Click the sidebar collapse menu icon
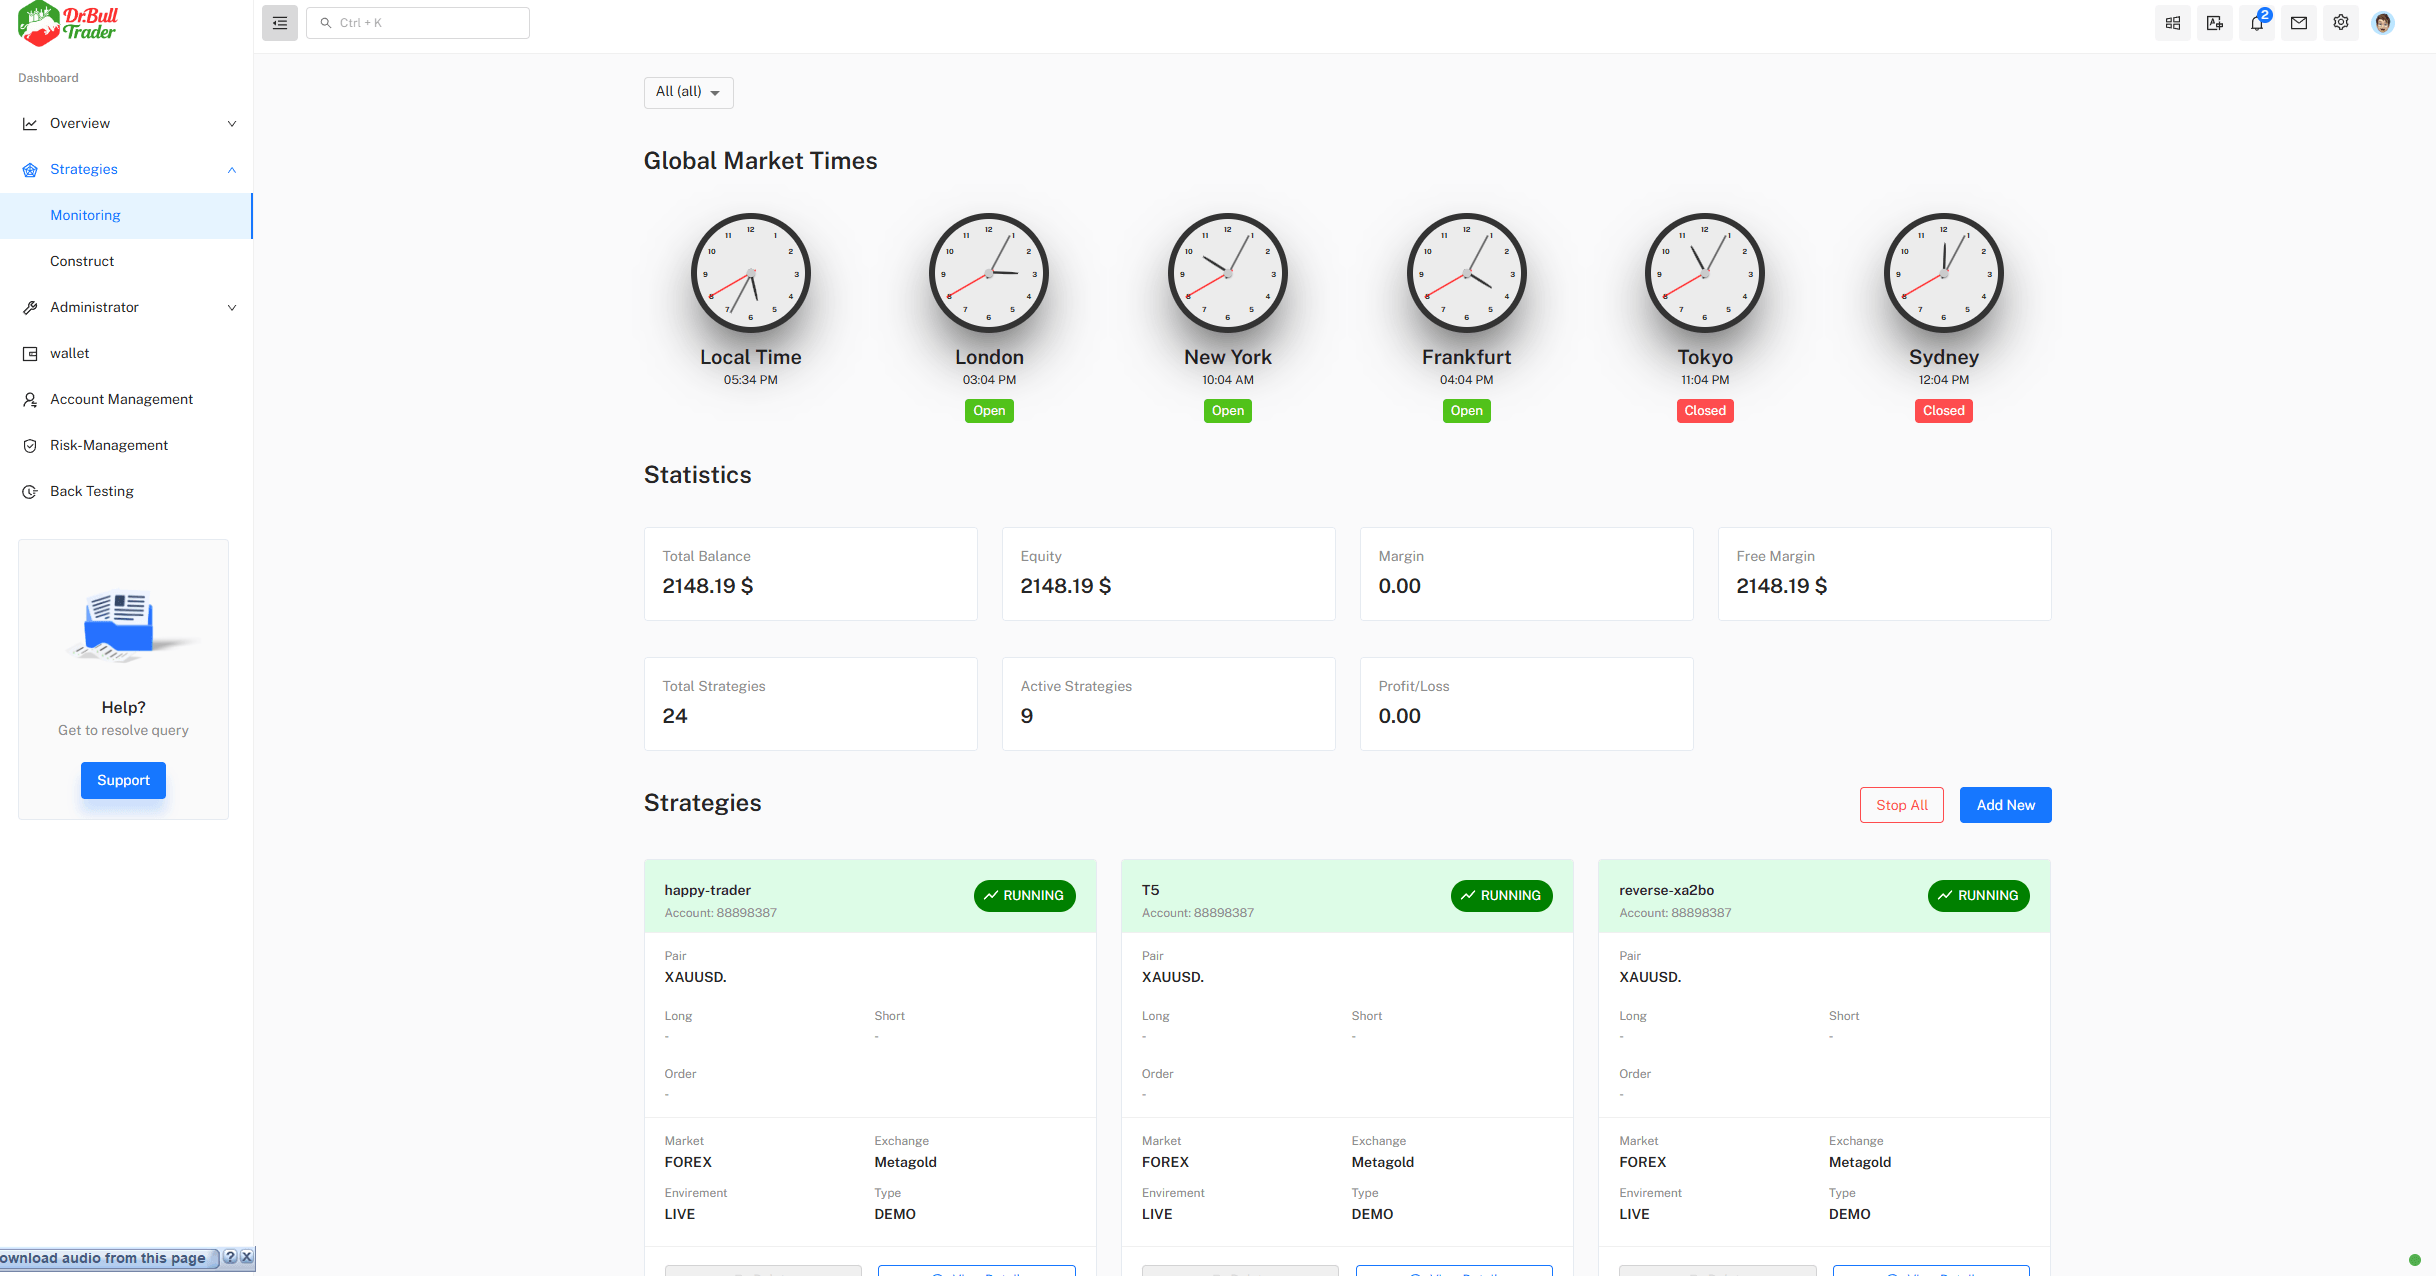This screenshot has height=1276, width=2436. [x=280, y=23]
